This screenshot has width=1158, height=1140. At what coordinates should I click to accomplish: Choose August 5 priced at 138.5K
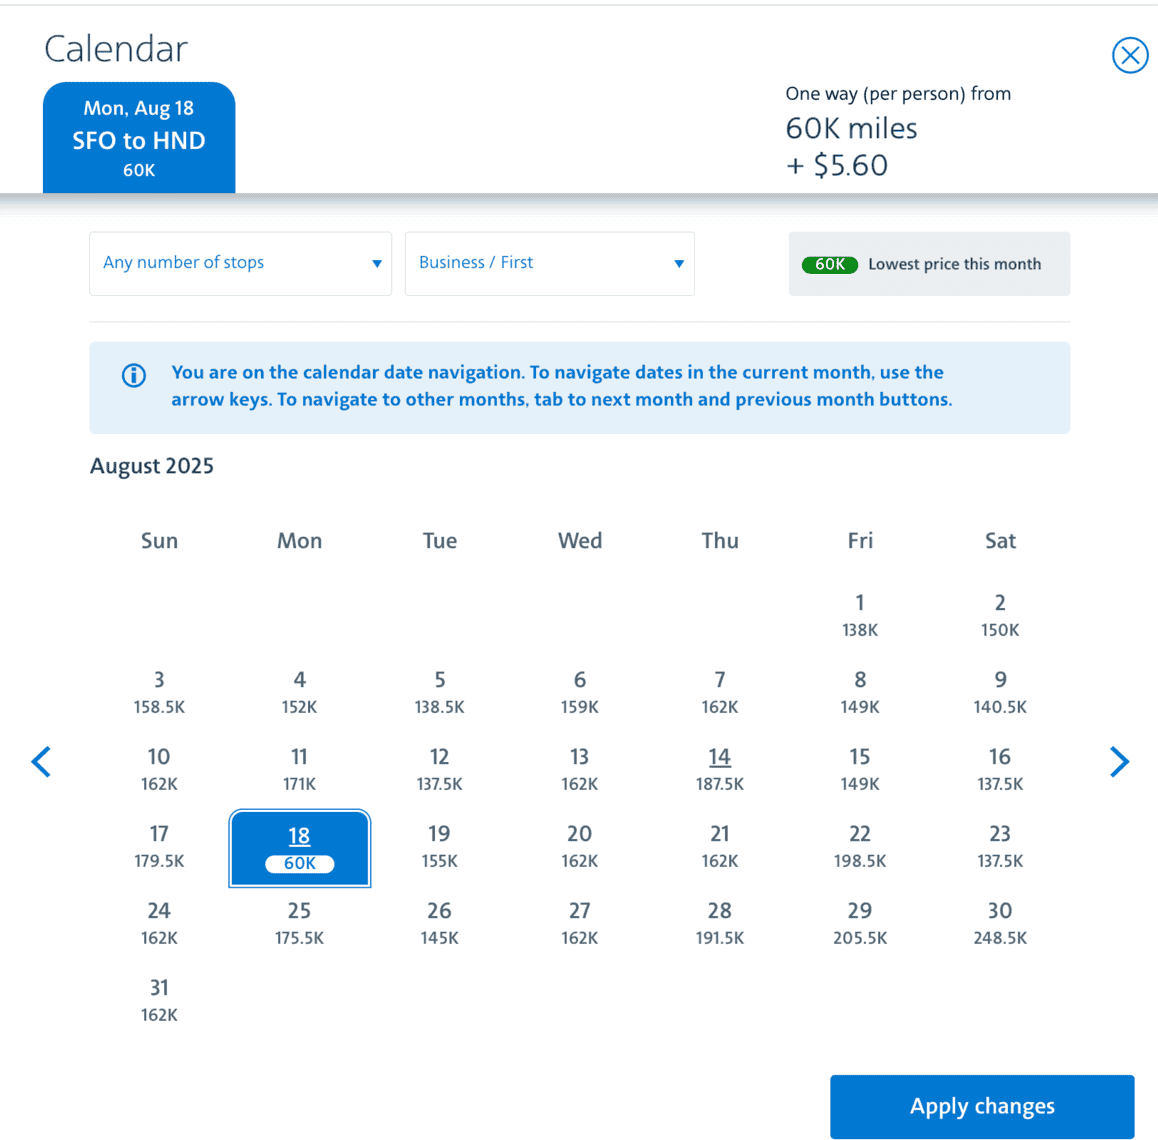tap(439, 692)
